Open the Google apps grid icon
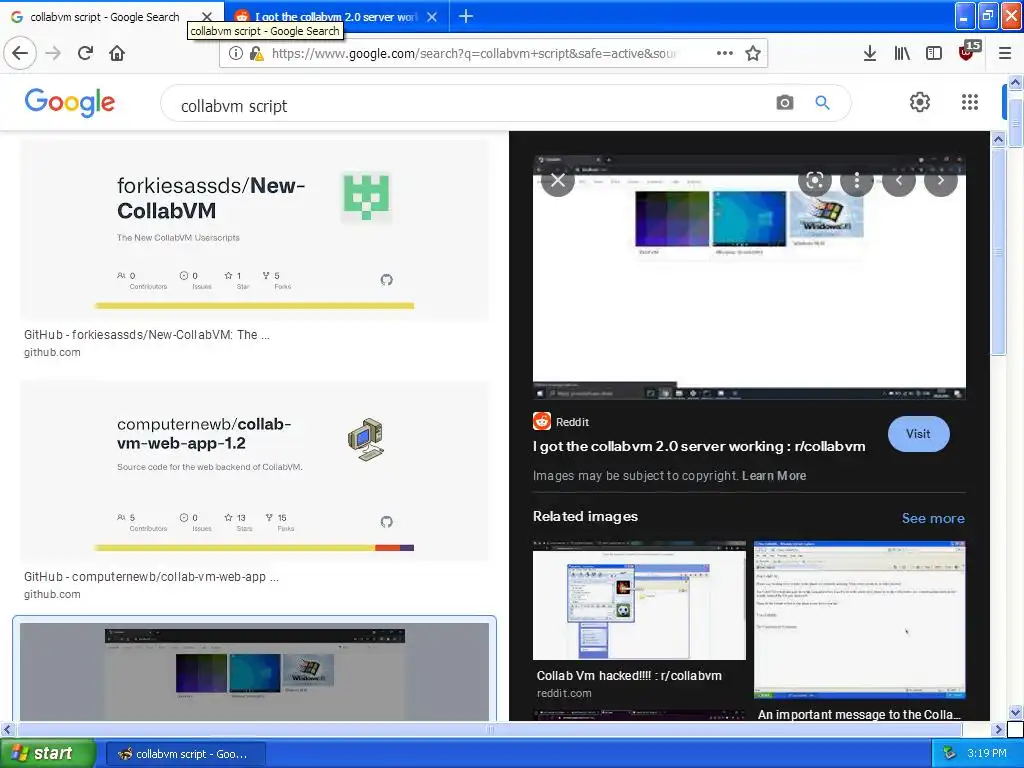The width and height of the screenshot is (1024, 768). 970,102
